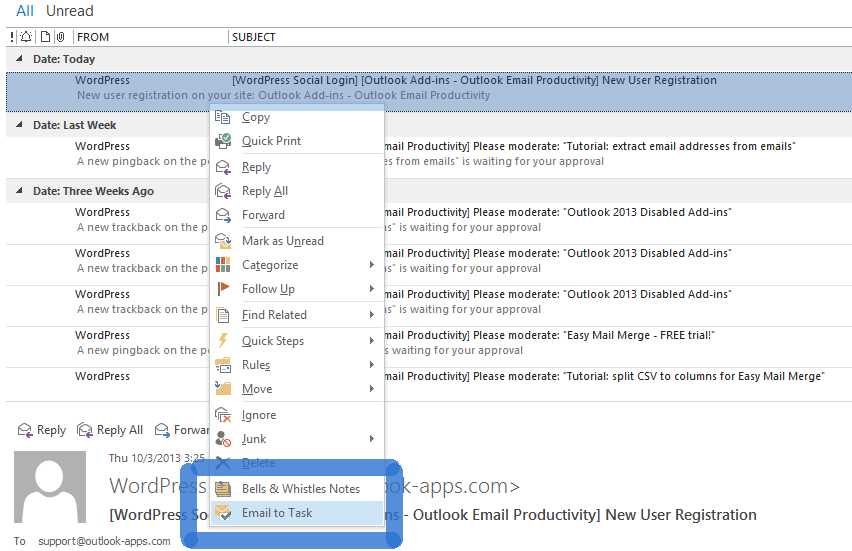852x551 pixels.
Task: Open the Rules submenu arrow
Action: pos(372,365)
